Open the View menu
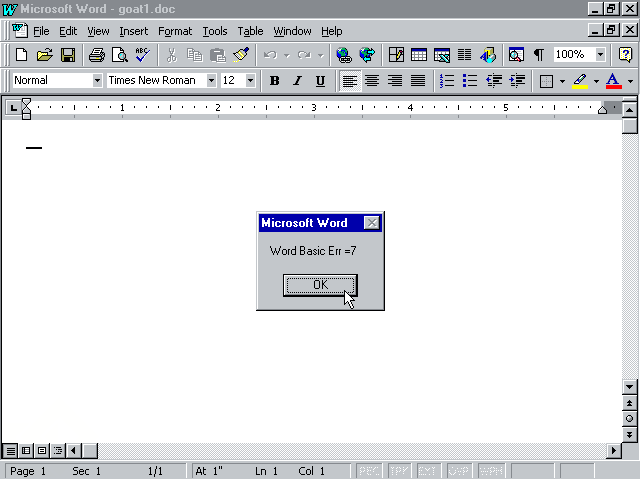Image resolution: width=640 pixels, height=480 pixels. (x=98, y=31)
